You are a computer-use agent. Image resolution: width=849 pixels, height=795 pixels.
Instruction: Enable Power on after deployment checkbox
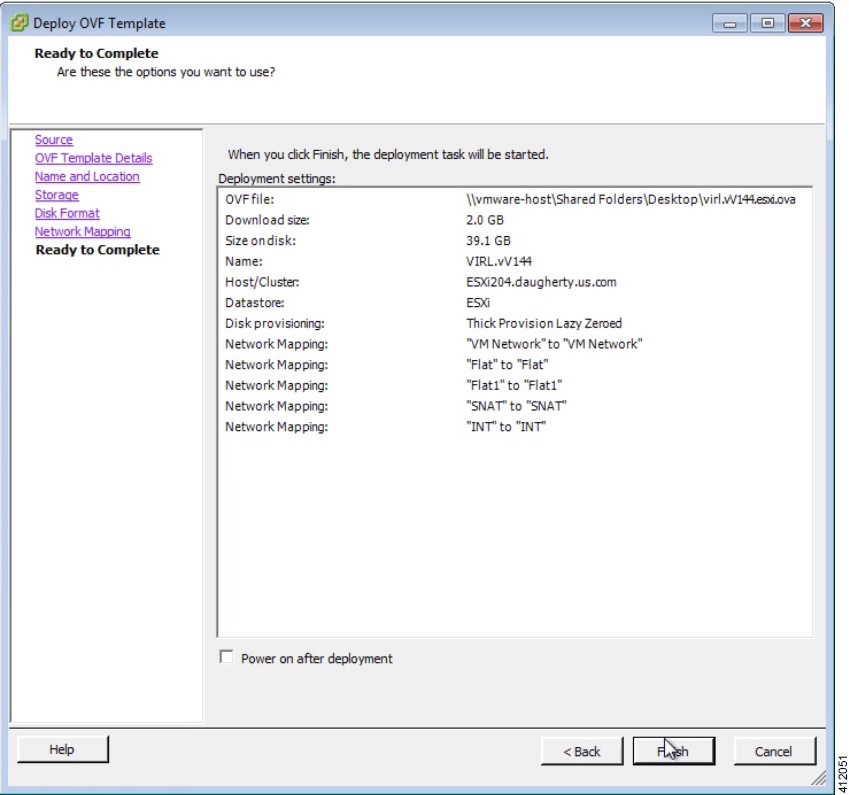pyautogui.click(x=226, y=657)
